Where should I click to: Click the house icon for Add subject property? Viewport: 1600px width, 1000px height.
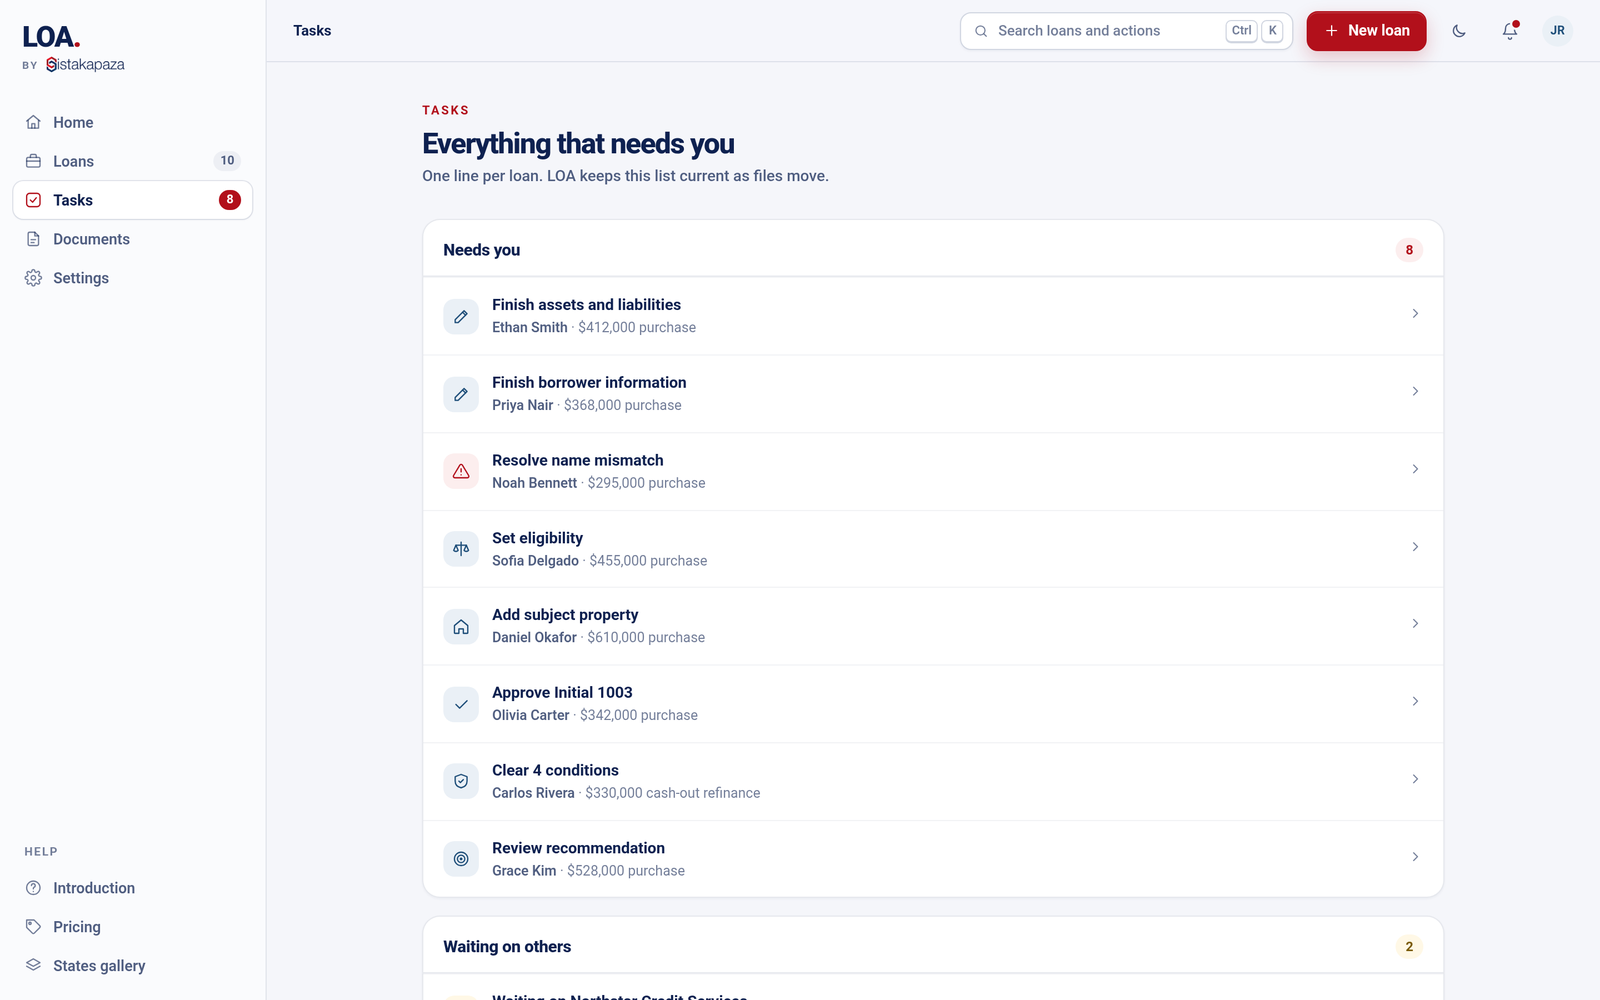coord(461,627)
